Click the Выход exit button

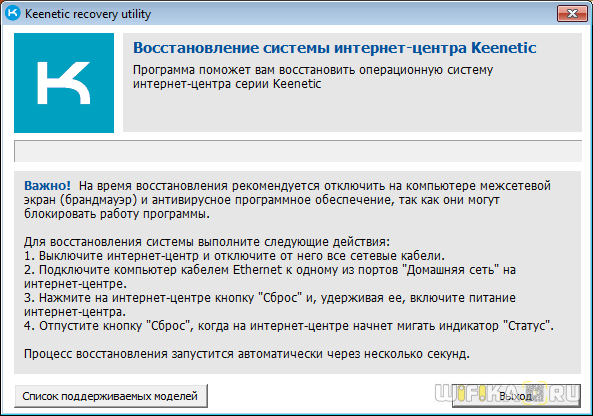[516, 396]
